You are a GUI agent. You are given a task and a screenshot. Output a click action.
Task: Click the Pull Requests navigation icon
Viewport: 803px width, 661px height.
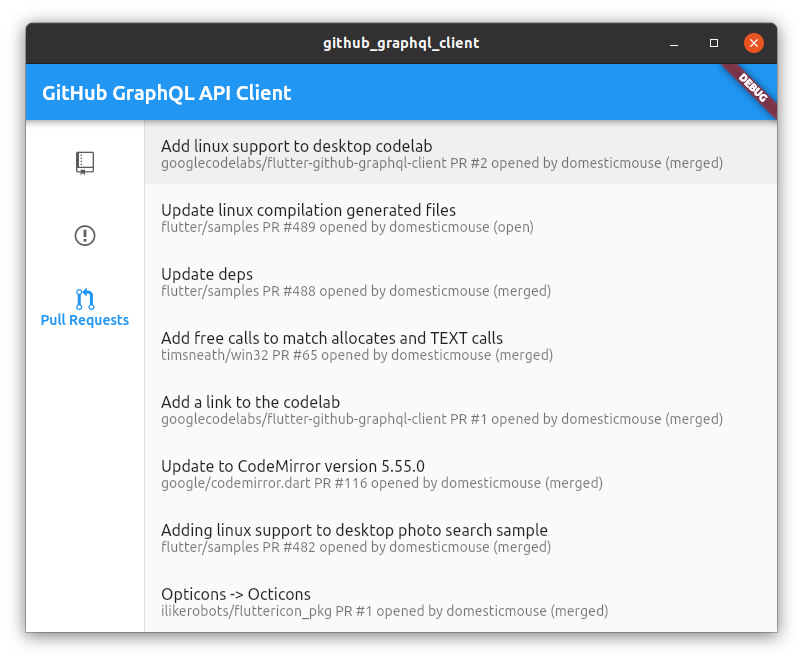tap(85, 298)
